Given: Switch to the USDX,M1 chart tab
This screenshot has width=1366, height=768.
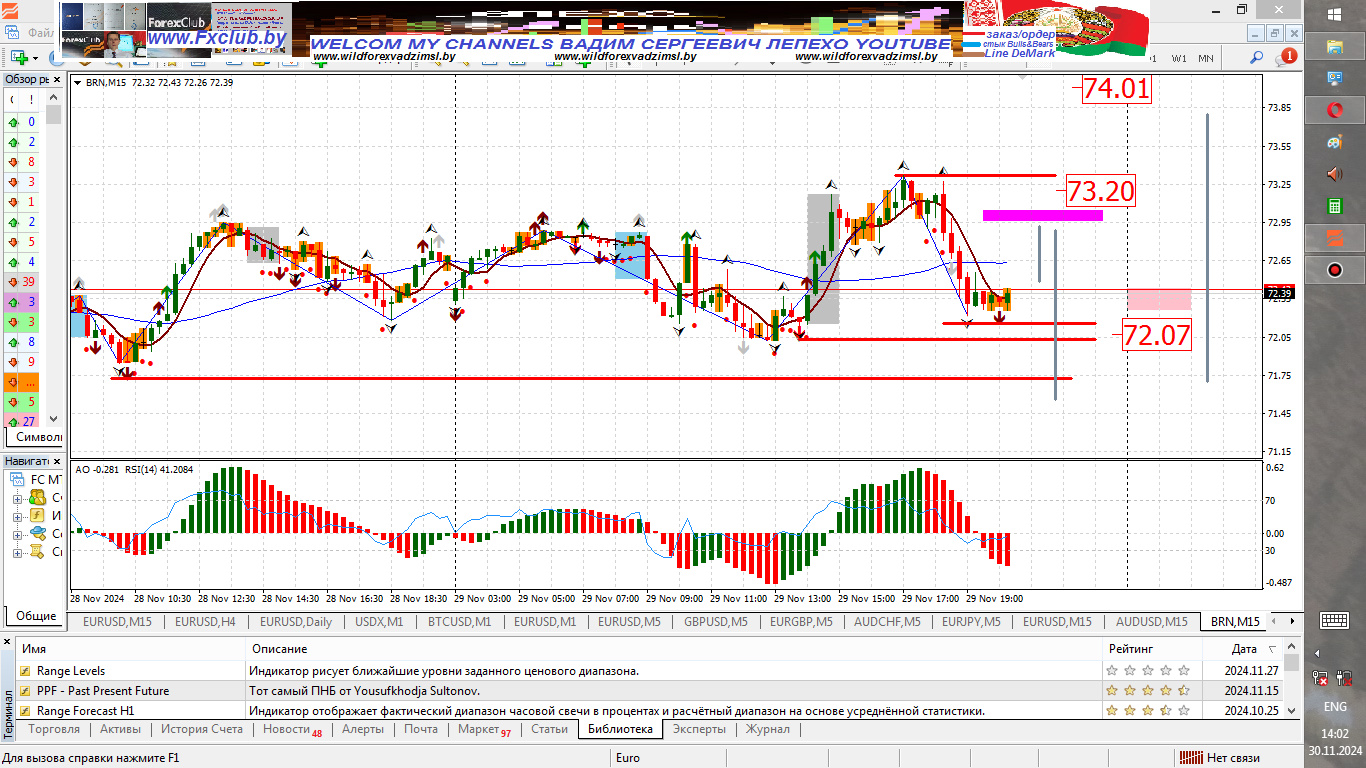Looking at the screenshot, I should [379, 621].
